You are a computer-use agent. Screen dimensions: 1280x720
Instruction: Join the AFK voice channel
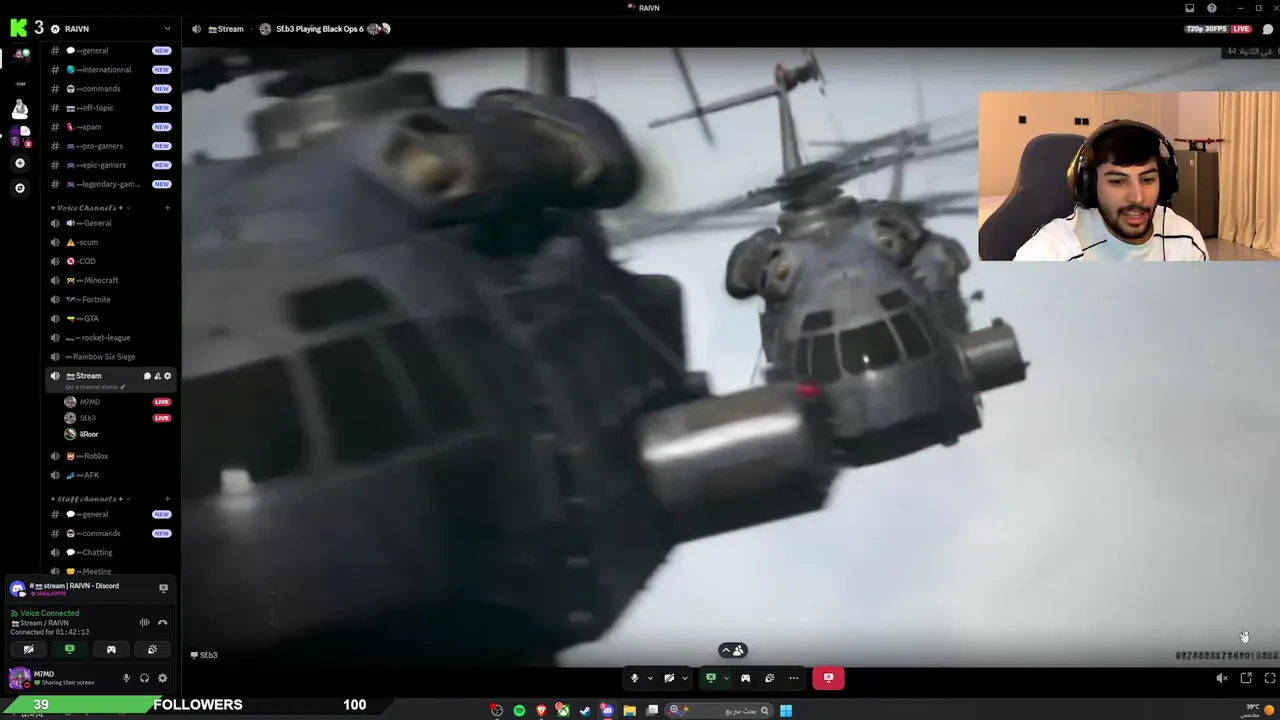click(110, 475)
